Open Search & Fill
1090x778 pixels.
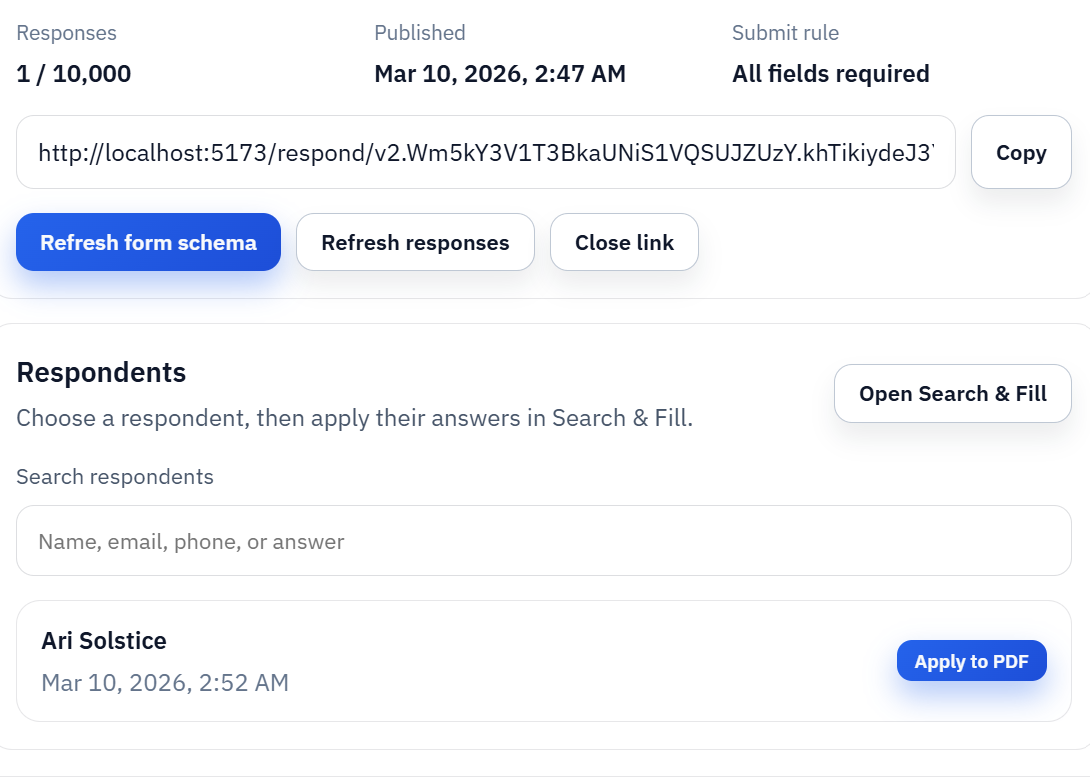(x=951, y=393)
